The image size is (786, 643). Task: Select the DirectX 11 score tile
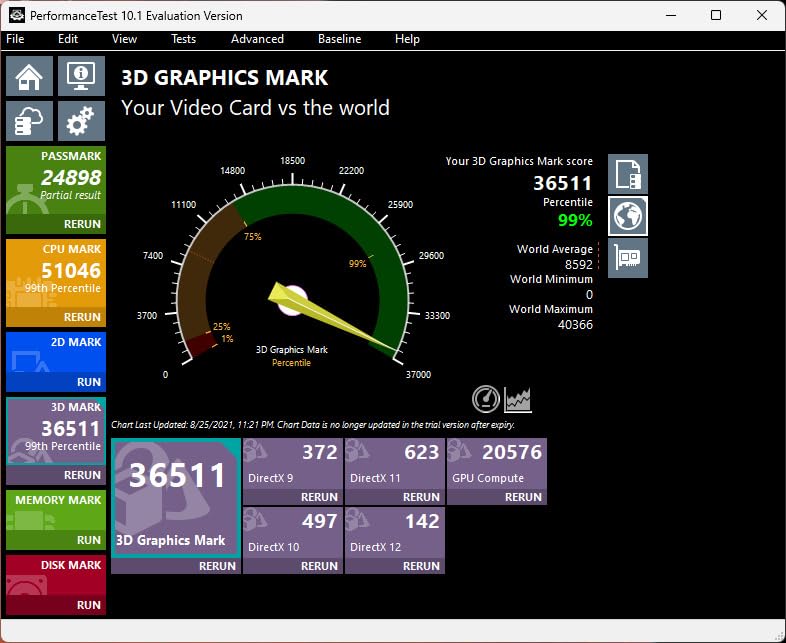[x=395, y=464]
